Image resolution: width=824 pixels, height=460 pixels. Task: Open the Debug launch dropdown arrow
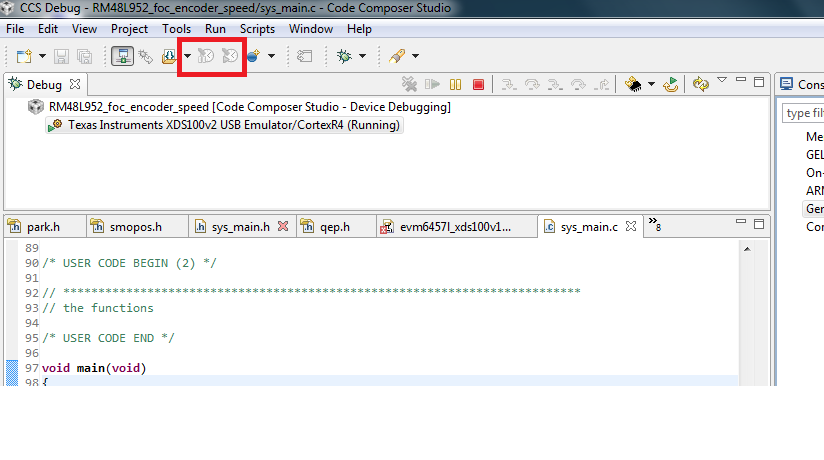(362, 56)
